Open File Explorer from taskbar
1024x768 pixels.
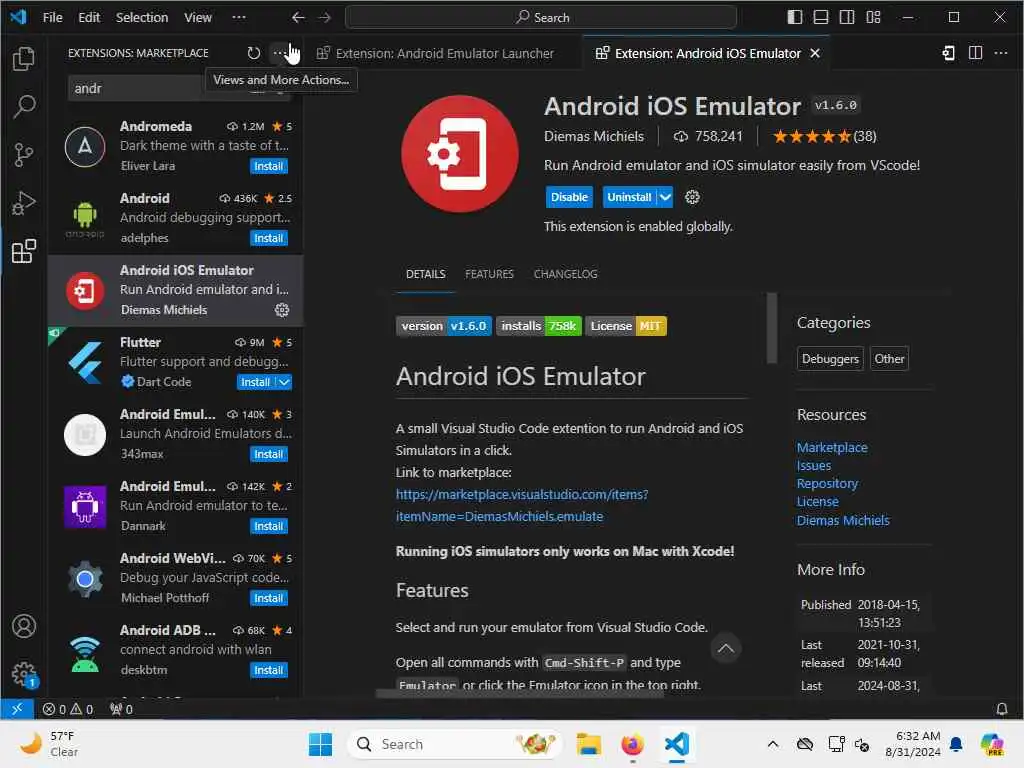click(x=588, y=744)
